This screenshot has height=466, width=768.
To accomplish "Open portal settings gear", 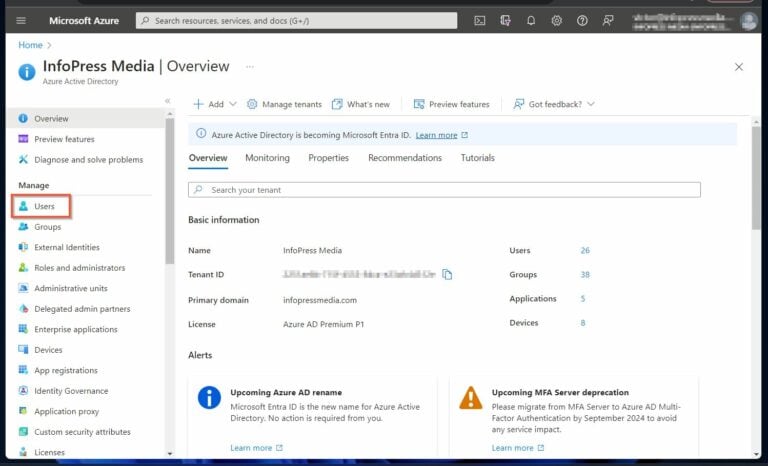I will click(x=556, y=21).
